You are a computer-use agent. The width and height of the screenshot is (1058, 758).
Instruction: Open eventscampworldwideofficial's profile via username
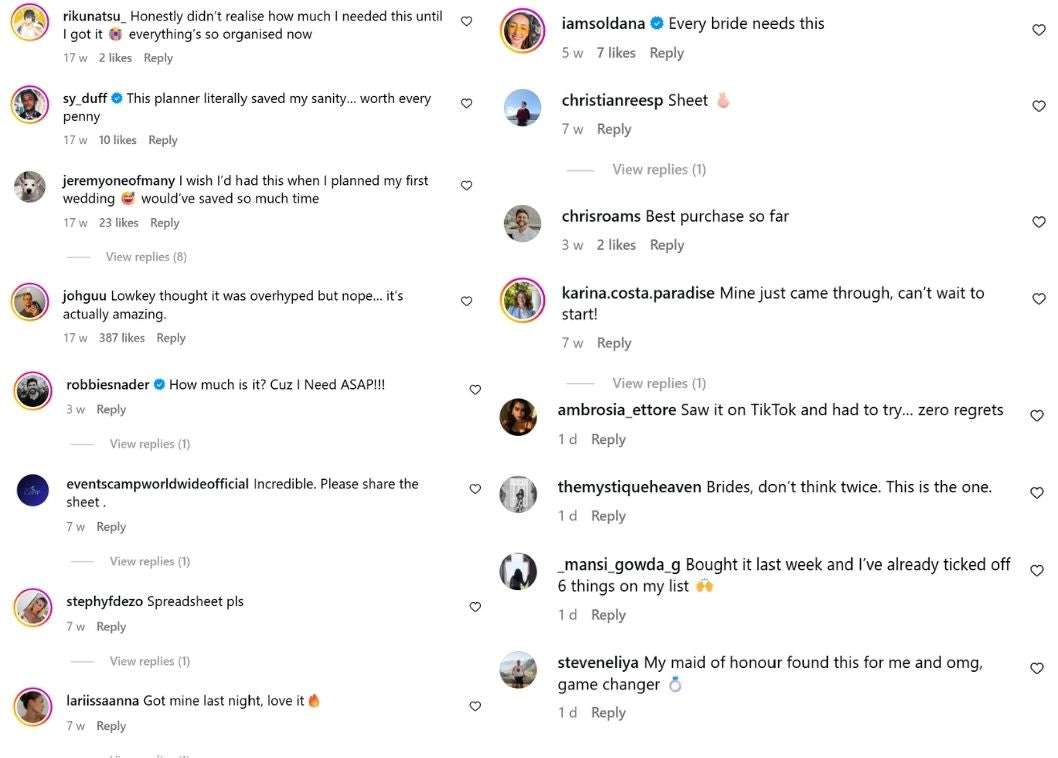point(157,484)
